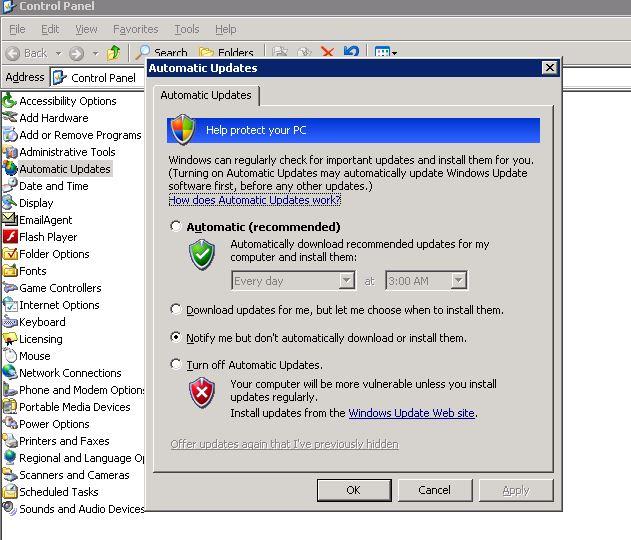Screen dimensions: 631x540
Task: Open the Tools menu
Action: click(x=186, y=29)
